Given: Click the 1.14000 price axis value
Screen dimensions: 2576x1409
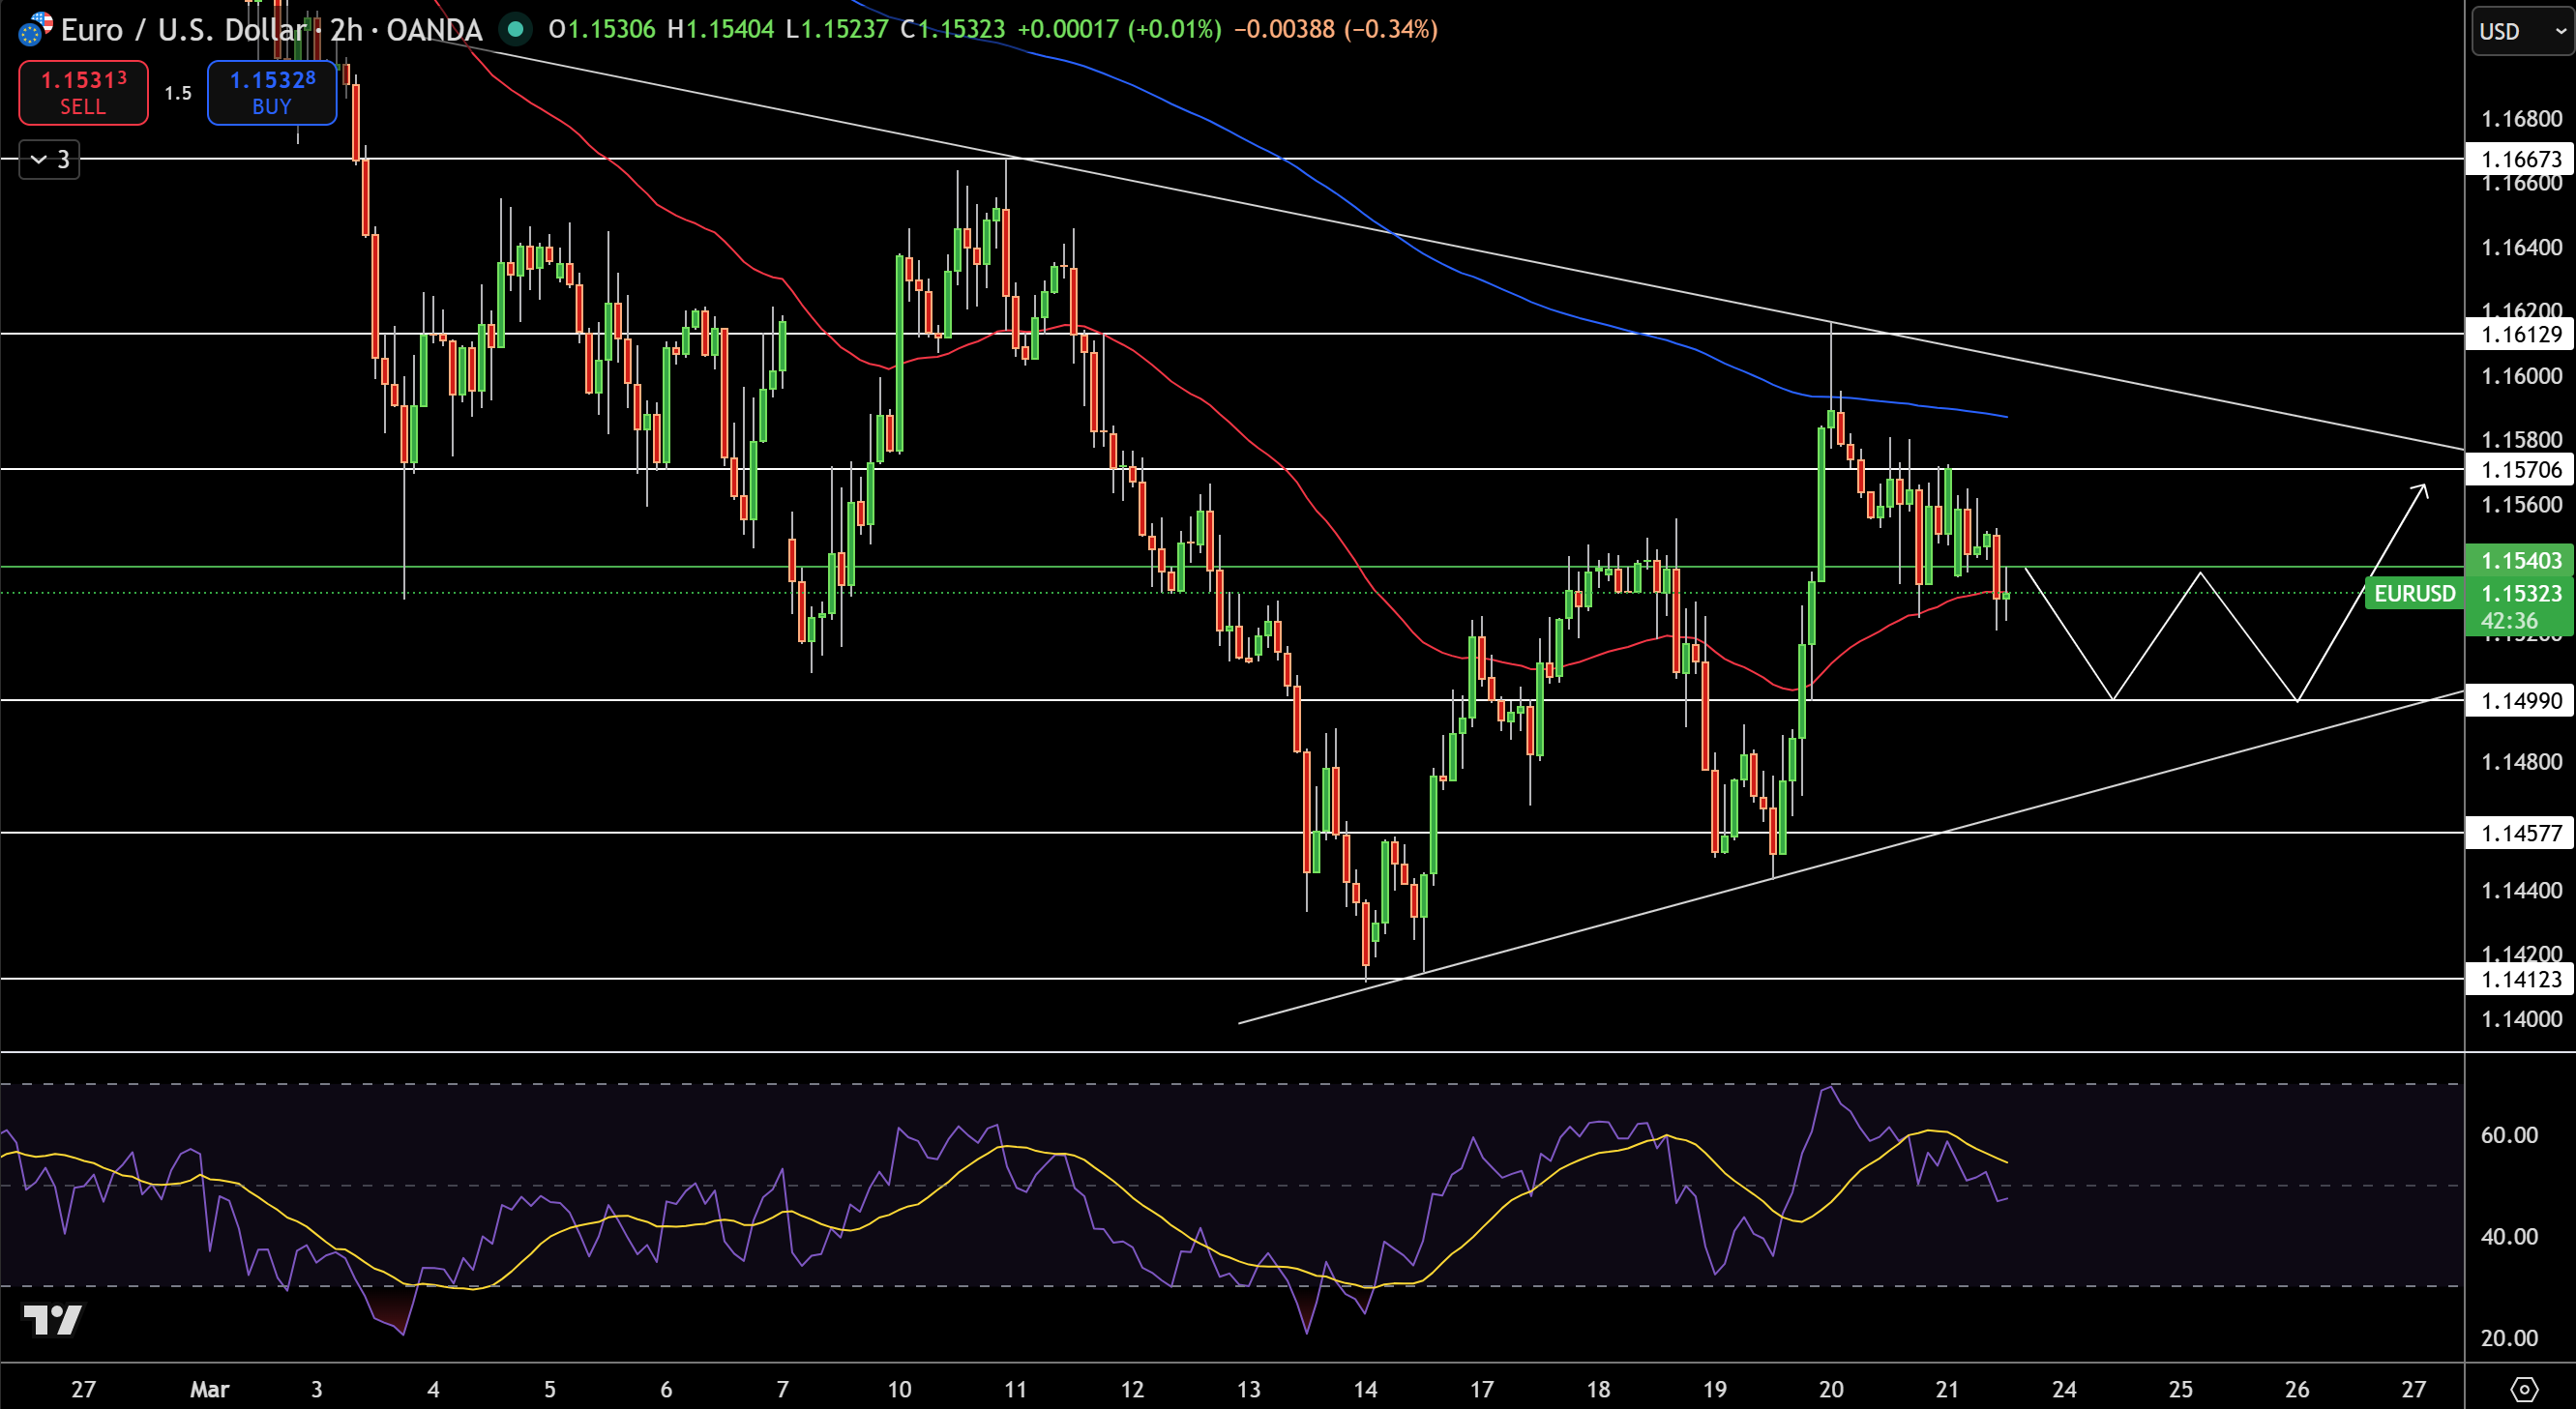Looking at the screenshot, I should tap(2521, 1019).
